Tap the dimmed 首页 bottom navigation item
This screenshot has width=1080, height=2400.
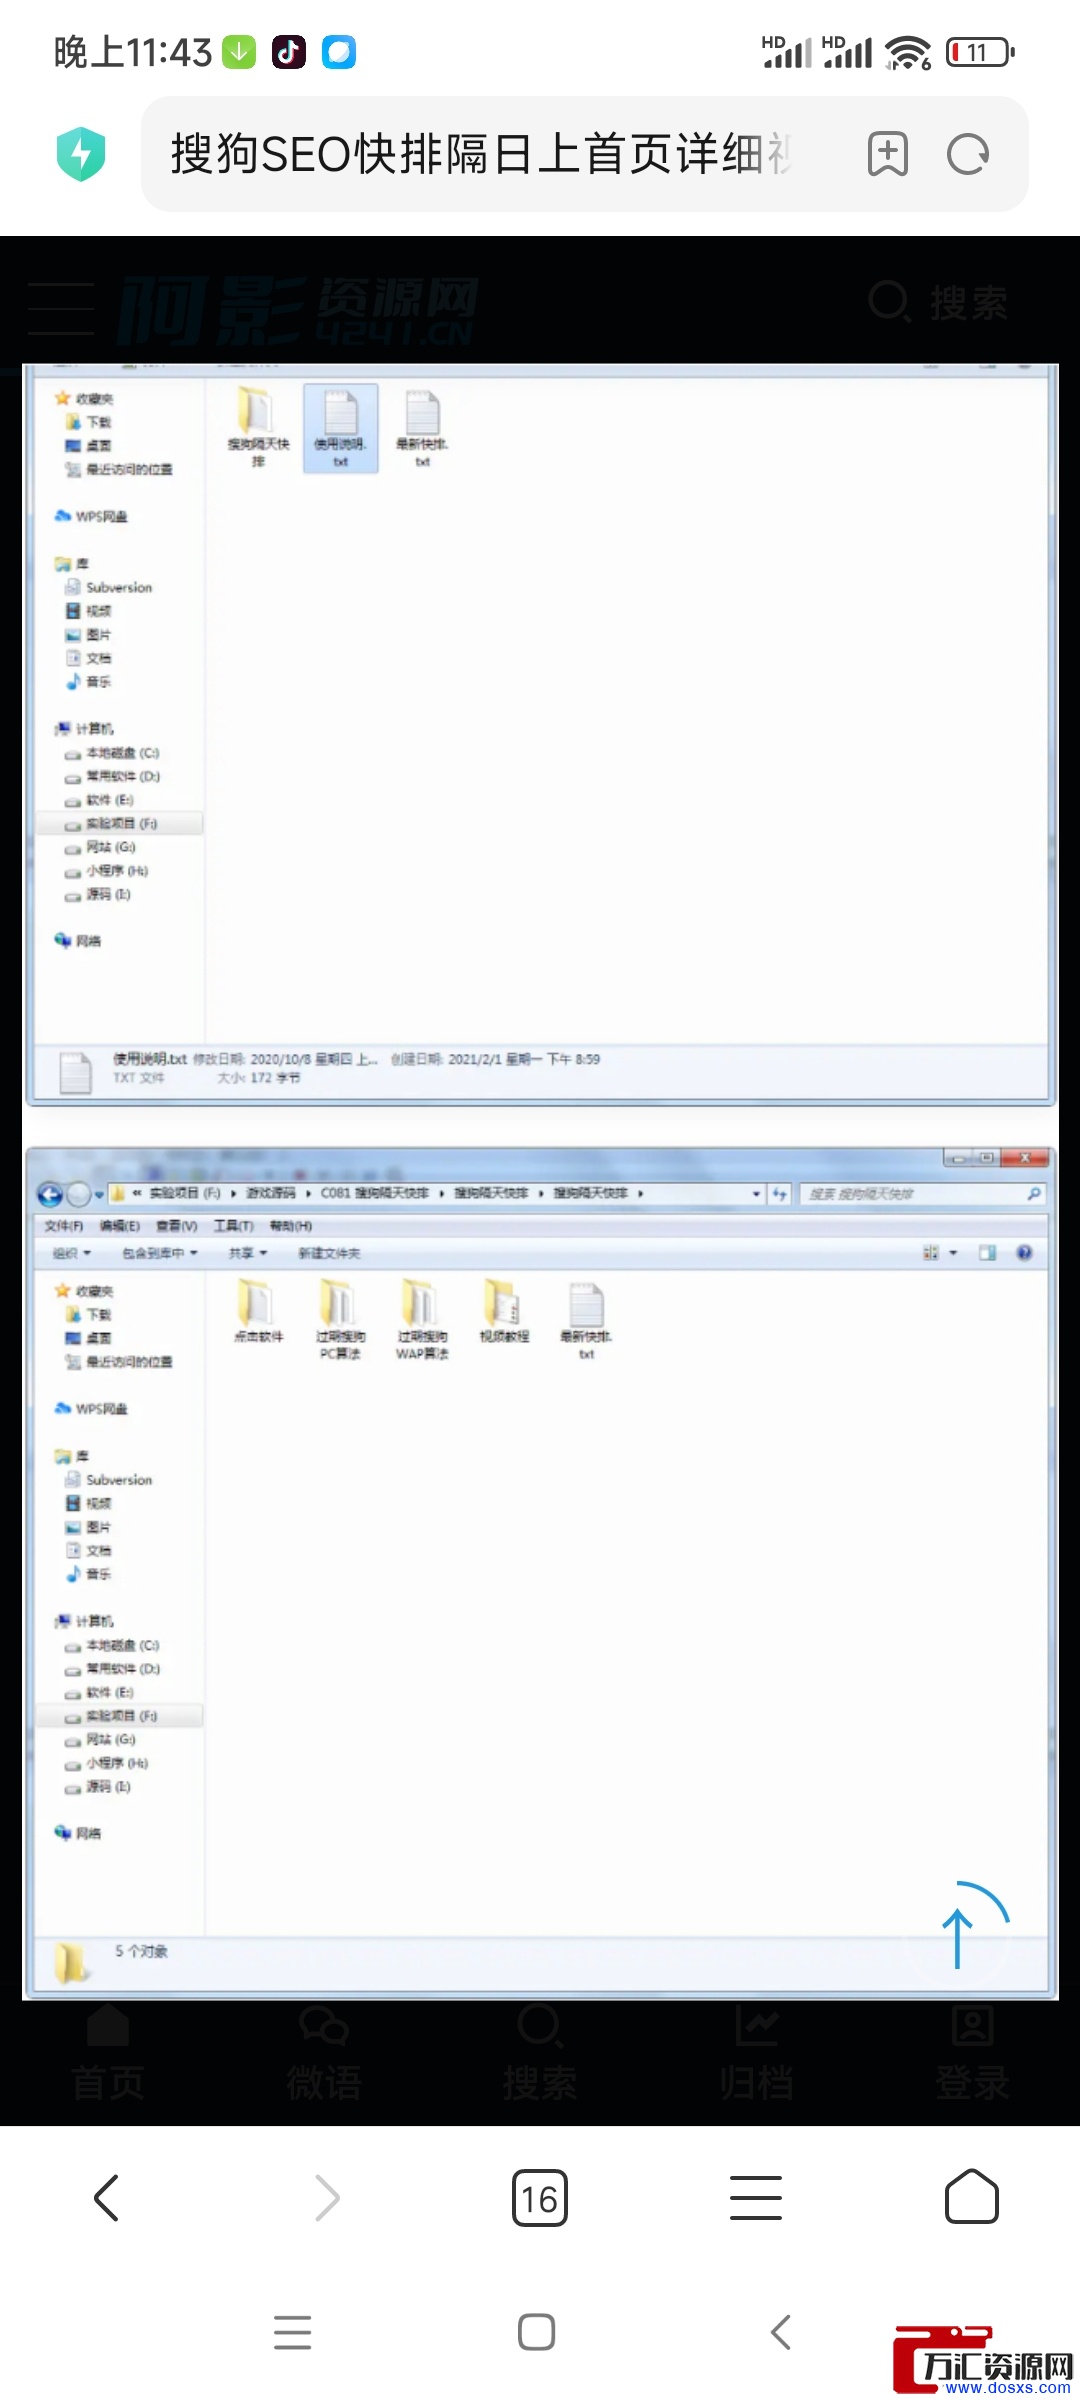pos(108,2055)
